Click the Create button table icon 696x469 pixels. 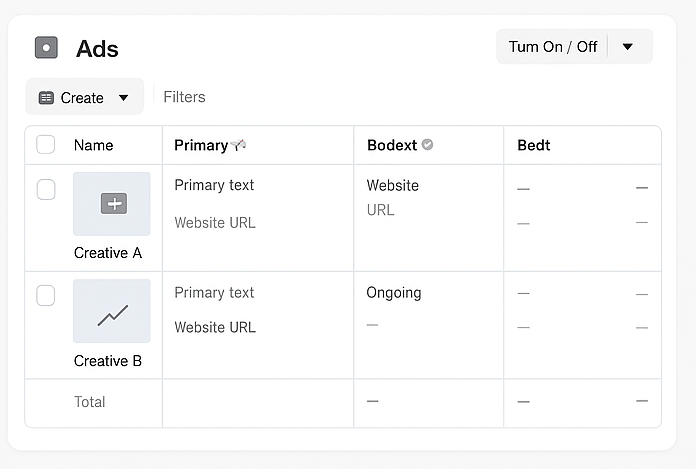(x=46, y=98)
